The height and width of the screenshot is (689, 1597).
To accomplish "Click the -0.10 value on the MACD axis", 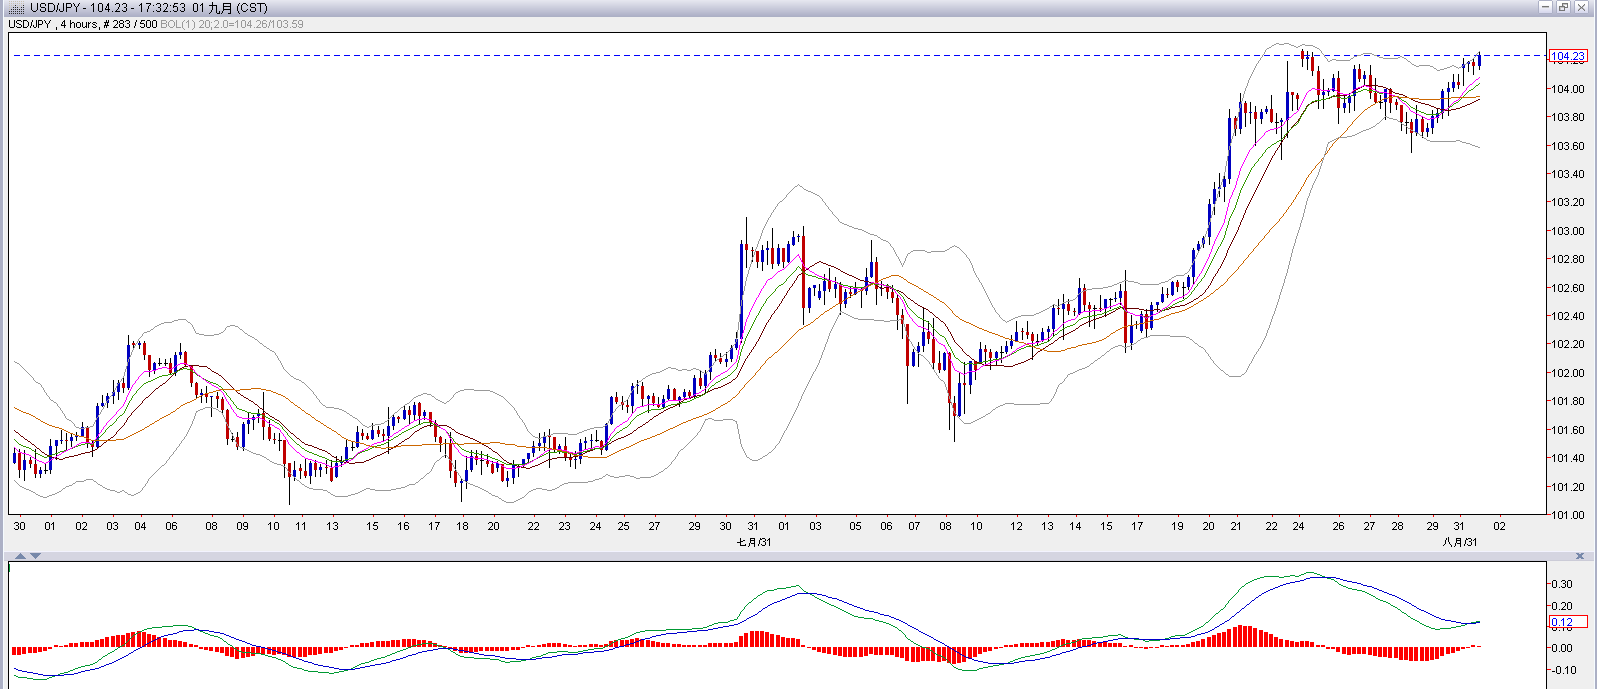I will [1563, 670].
